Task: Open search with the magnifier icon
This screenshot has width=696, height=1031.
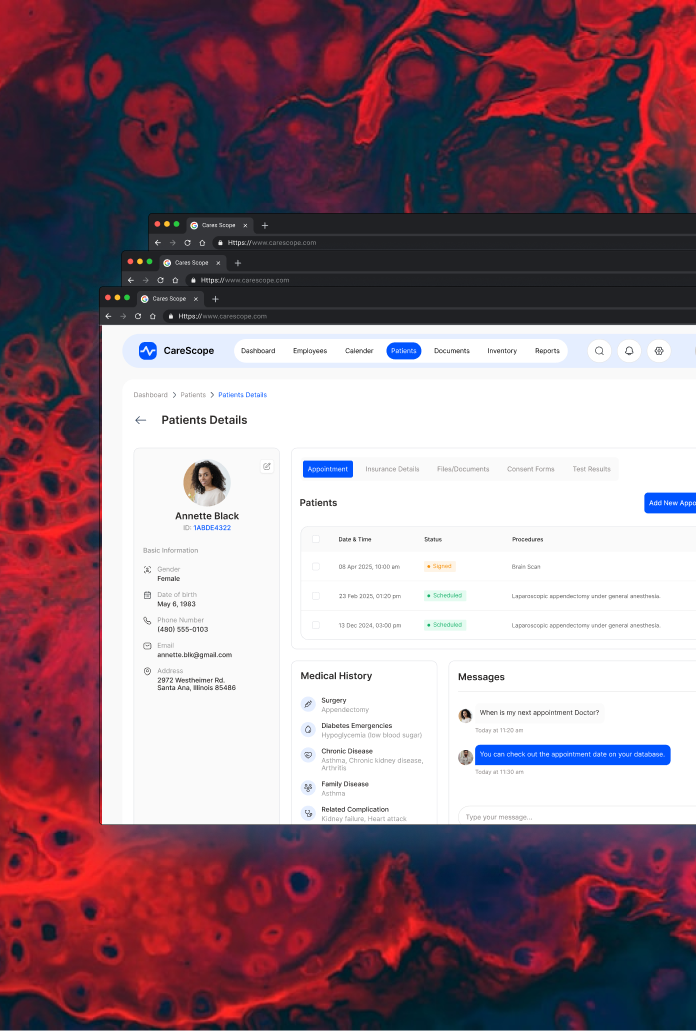Action: (x=599, y=351)
